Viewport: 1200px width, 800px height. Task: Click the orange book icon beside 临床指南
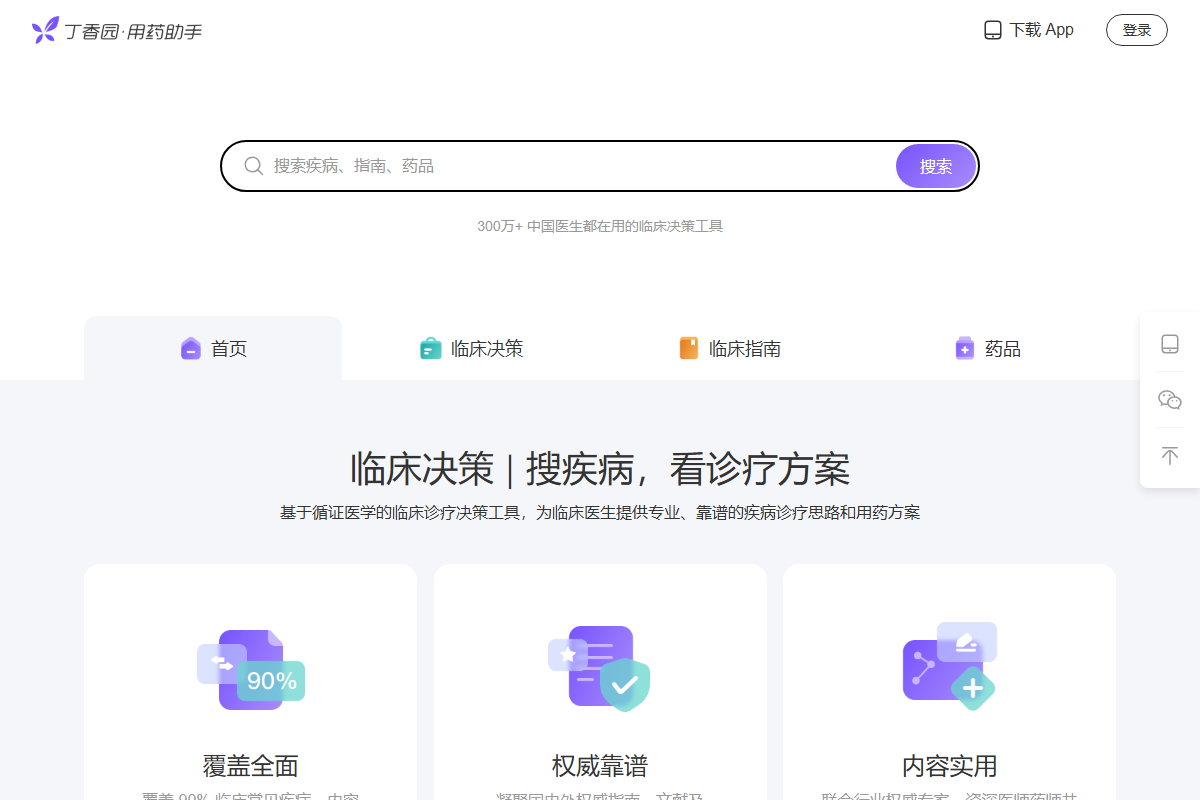coord(688,348)
